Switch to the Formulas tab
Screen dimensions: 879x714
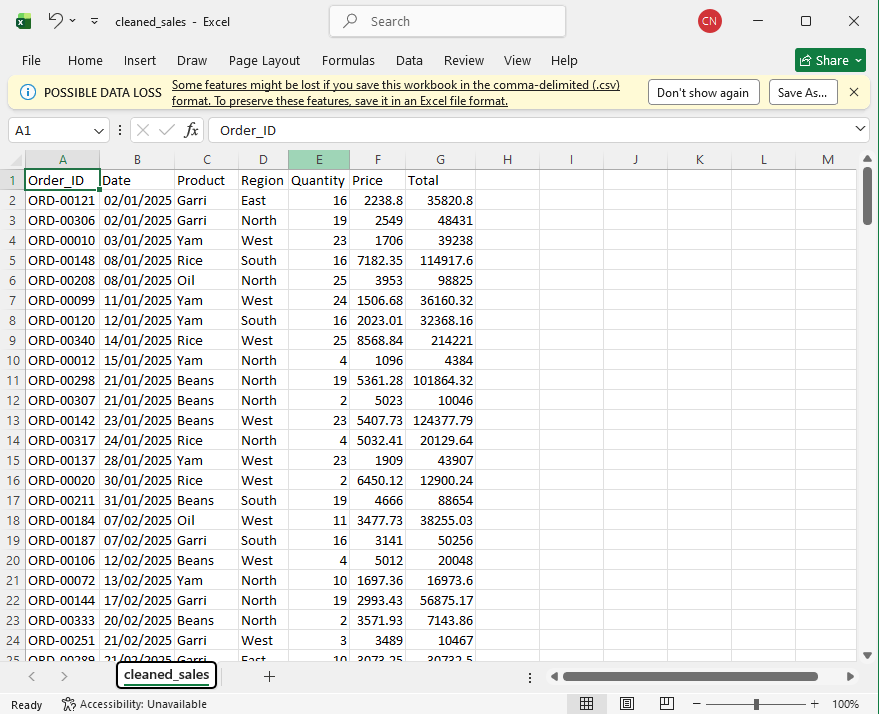click(x=348, y=61)
